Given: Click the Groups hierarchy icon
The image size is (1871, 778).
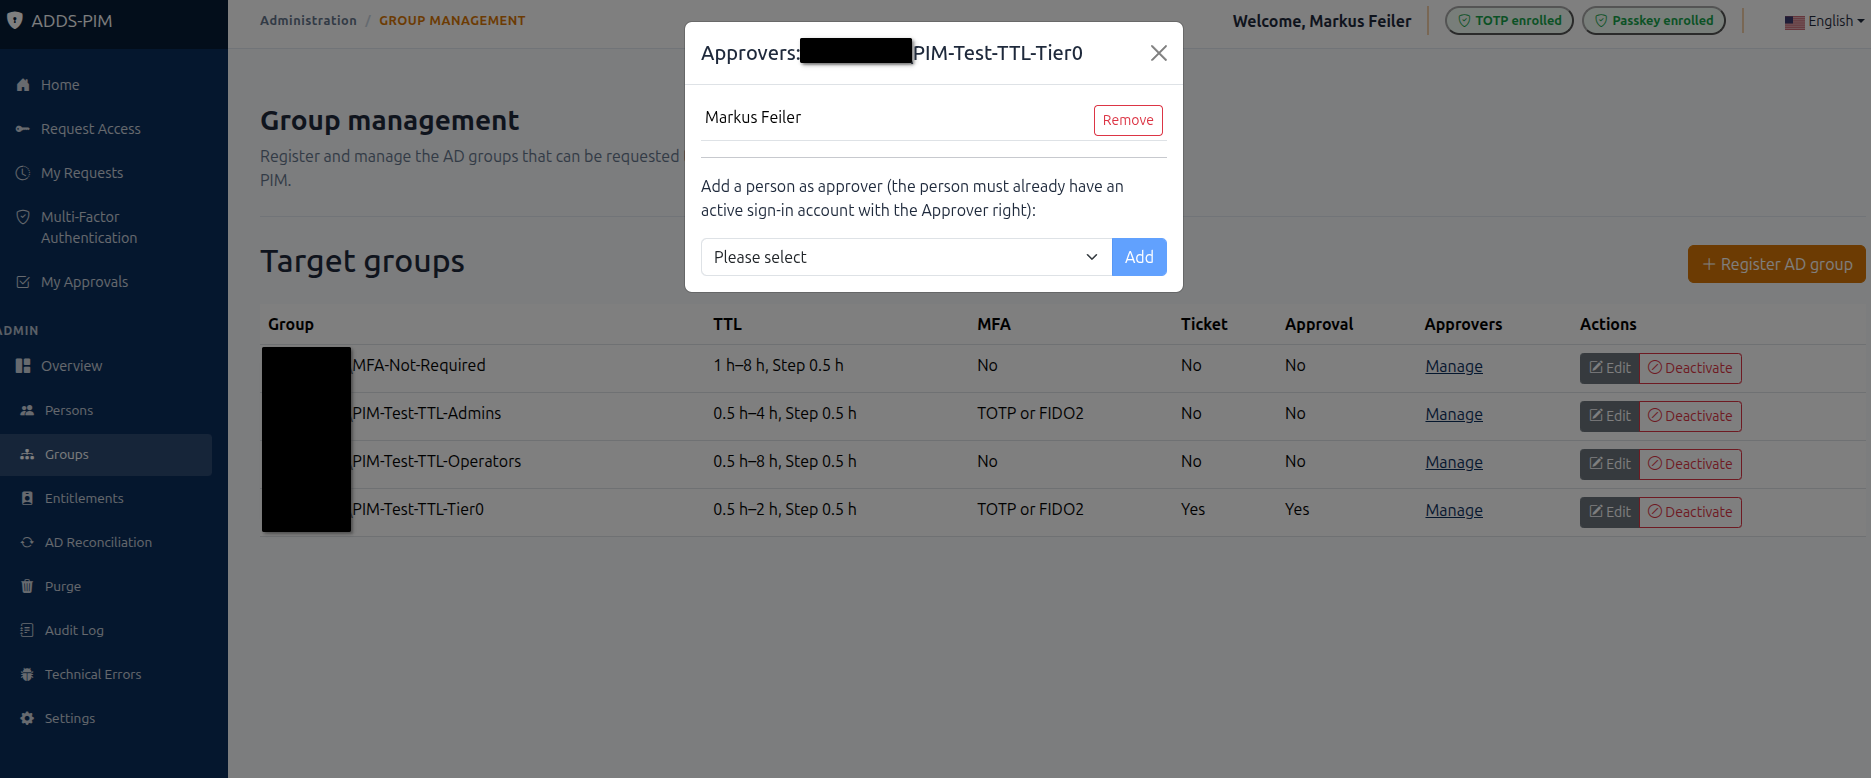Looking at the screenshot, I should pos(27,455).
